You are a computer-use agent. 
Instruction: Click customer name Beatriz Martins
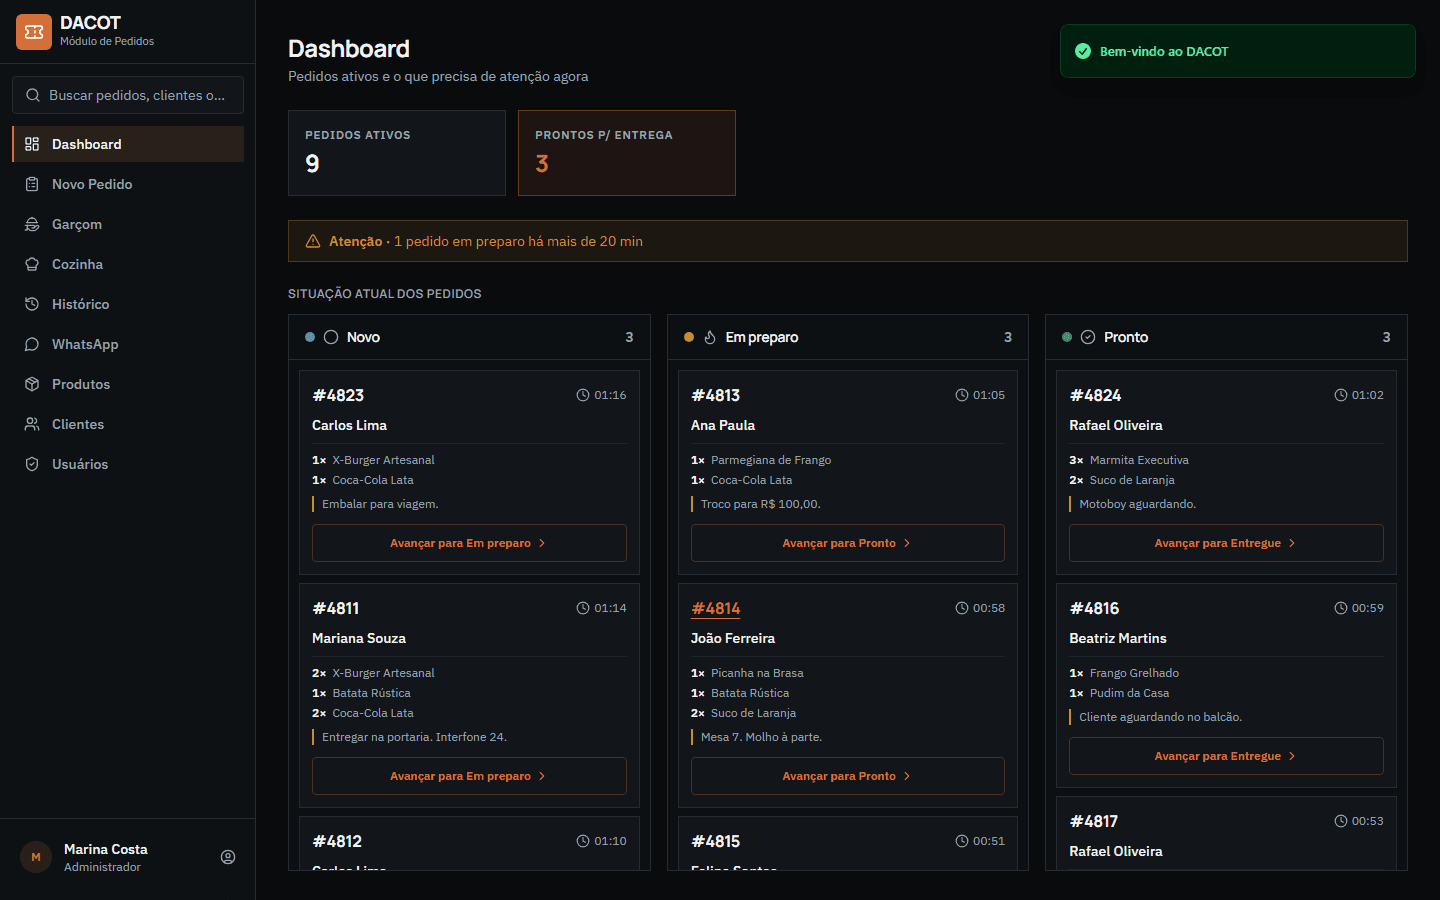pos(1118,638)
